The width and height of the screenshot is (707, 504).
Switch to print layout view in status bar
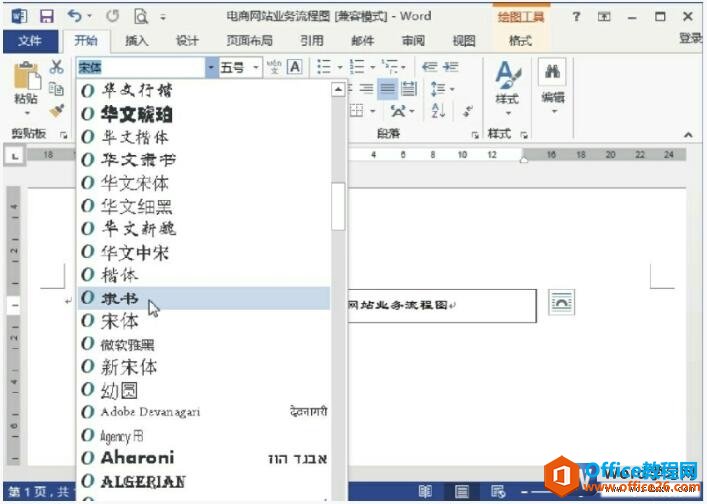462,491
